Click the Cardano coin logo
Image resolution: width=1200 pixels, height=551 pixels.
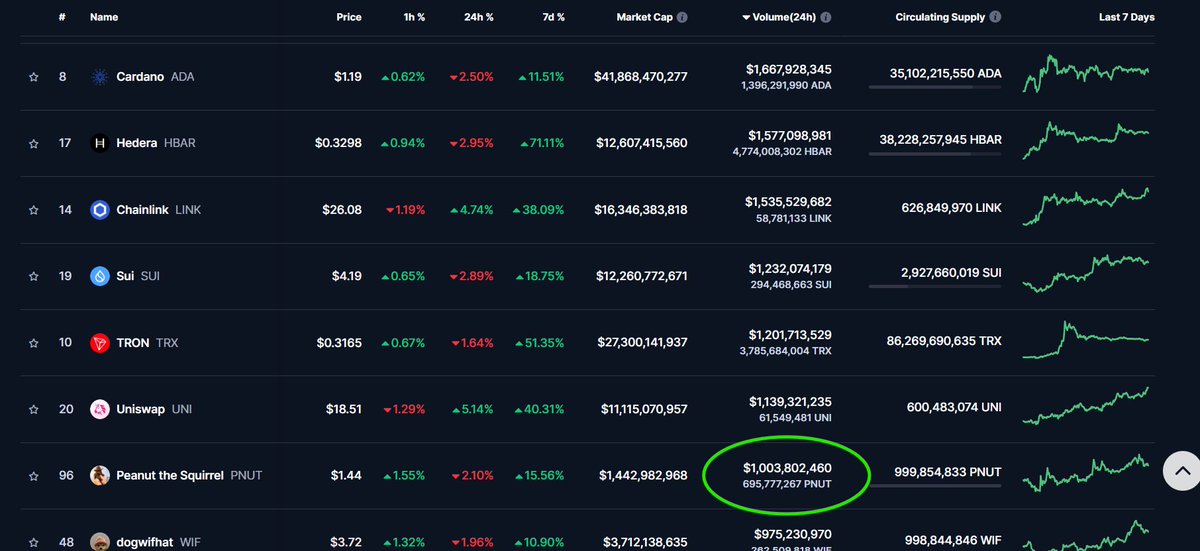click(99, 77)
